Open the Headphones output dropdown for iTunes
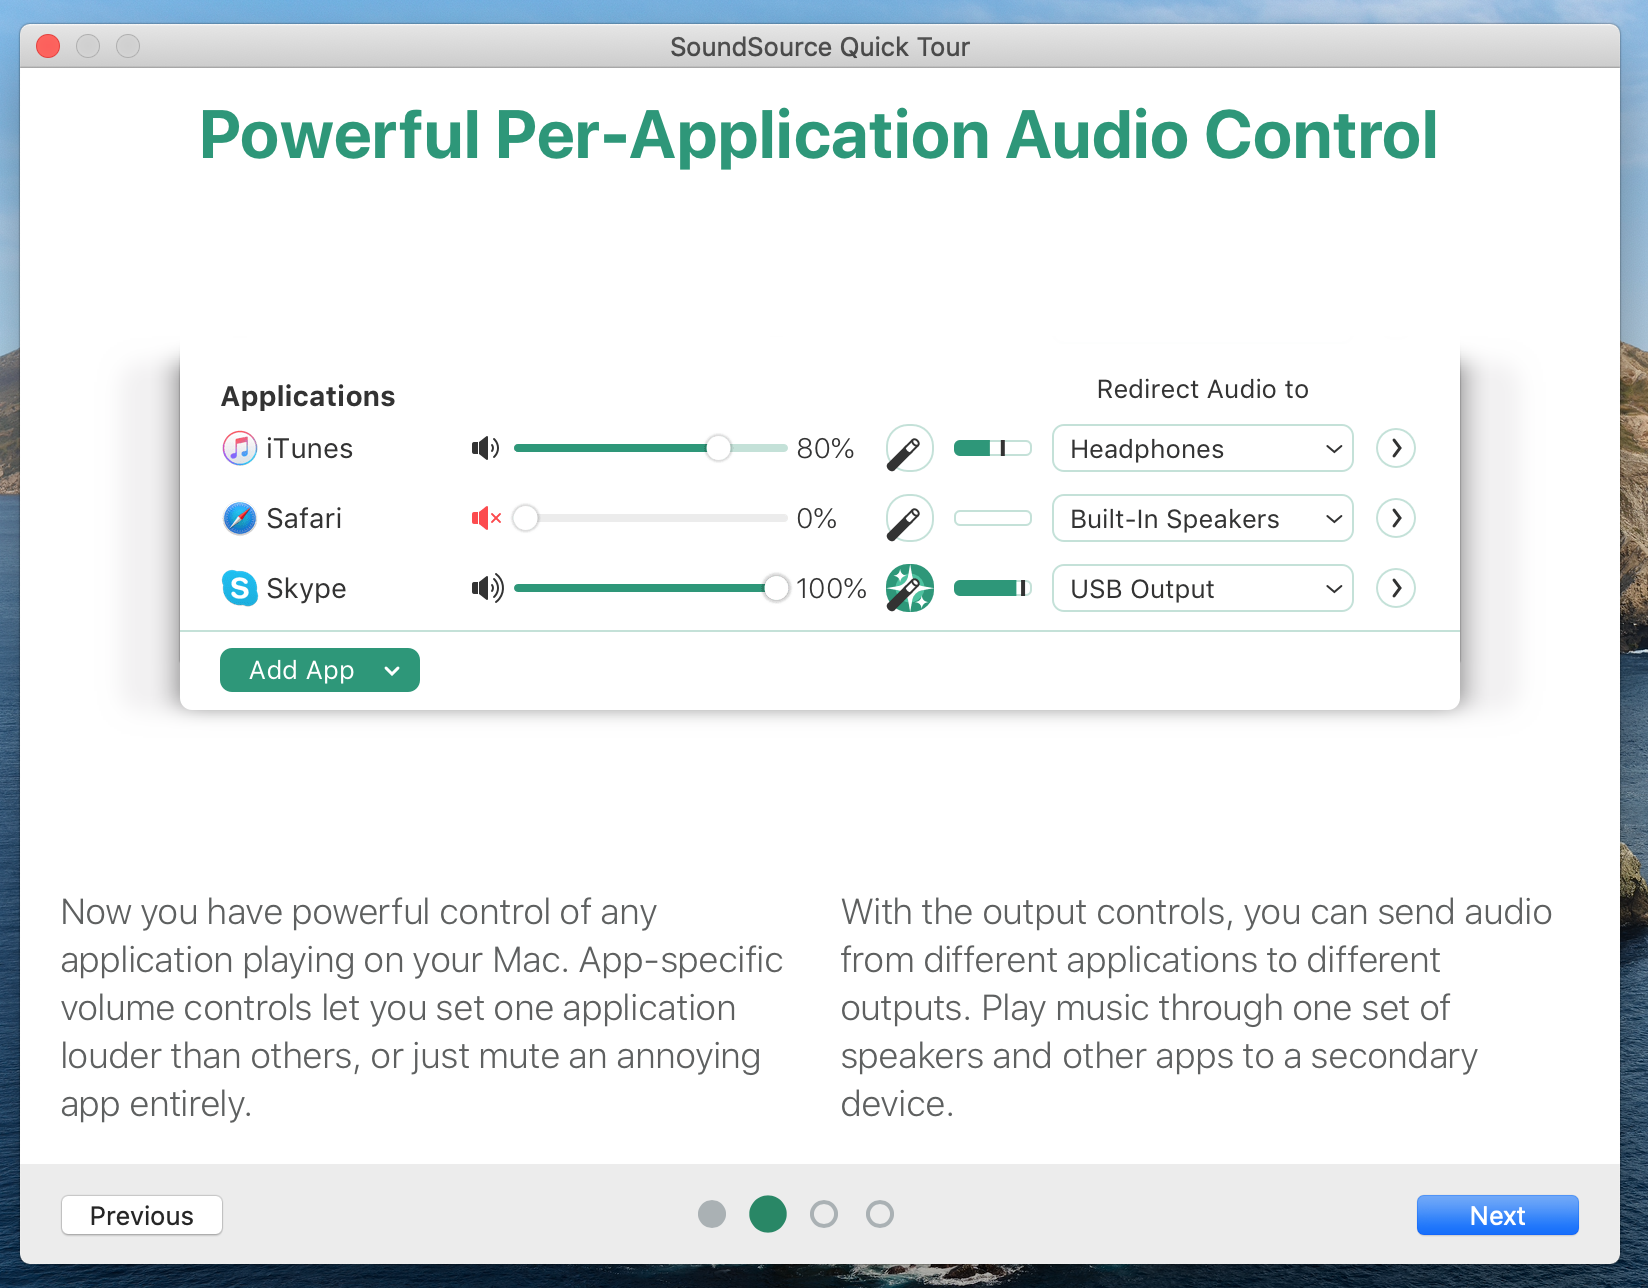This screenshot has width=1648, height=1288. [x=1202, y=448]
